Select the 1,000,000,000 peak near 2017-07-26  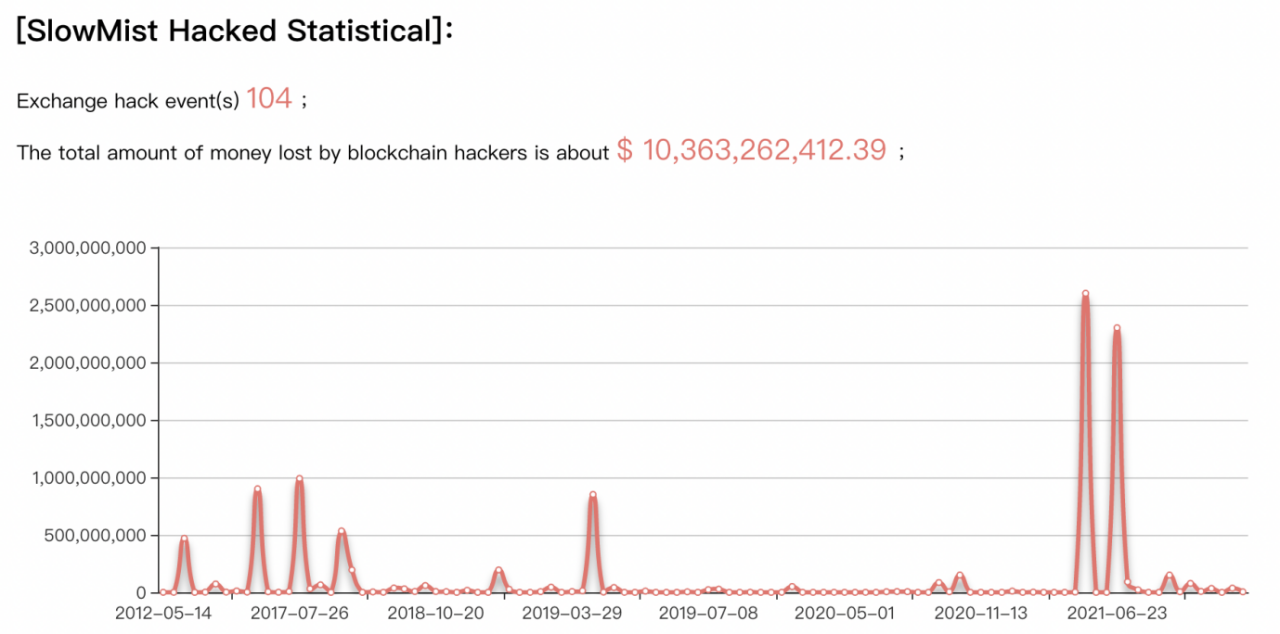click(299, 479)
